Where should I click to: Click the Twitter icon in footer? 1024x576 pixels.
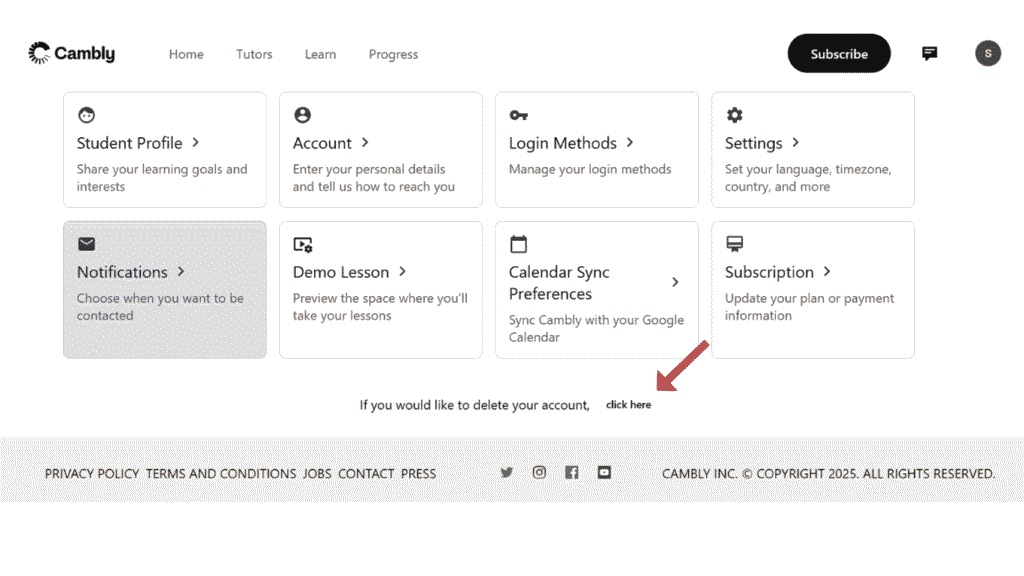tap(507, 473)
